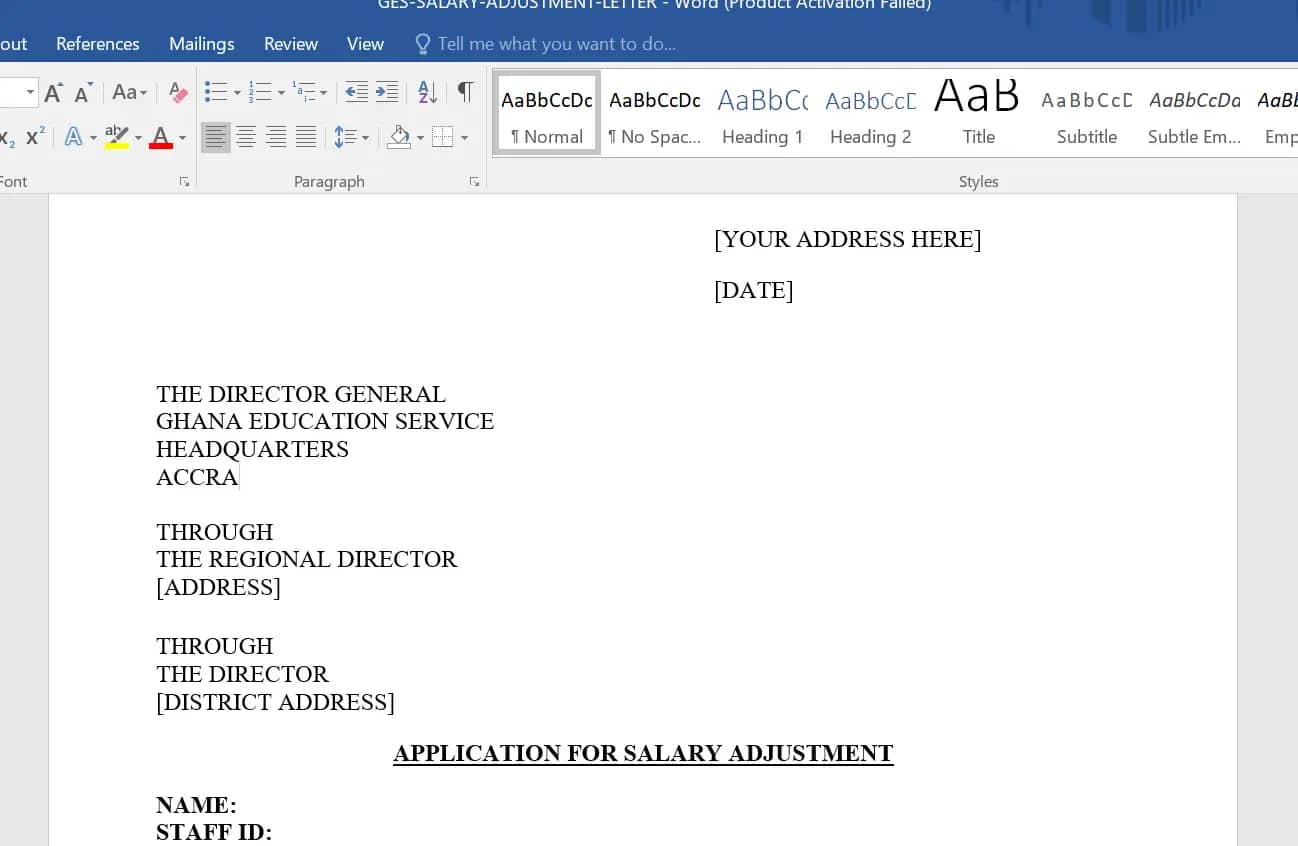1298x846 pixels.
Task: Switch to the View ribbon tab
Action: 365,44
